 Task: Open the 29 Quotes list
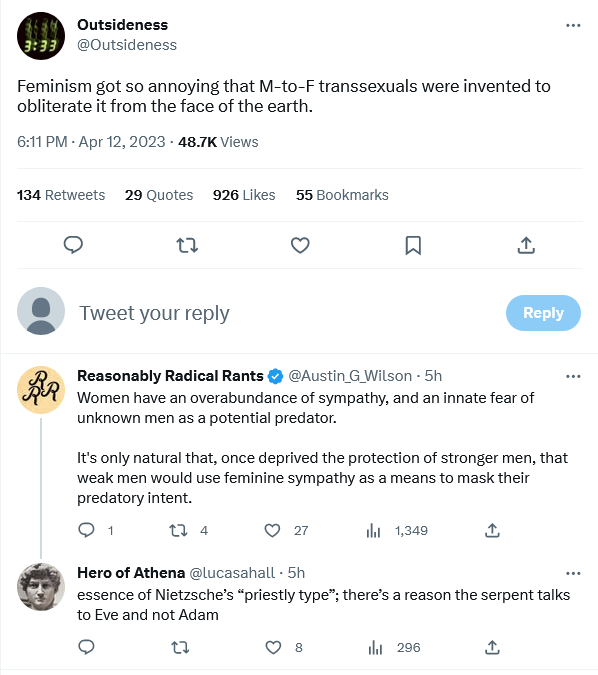159,195
